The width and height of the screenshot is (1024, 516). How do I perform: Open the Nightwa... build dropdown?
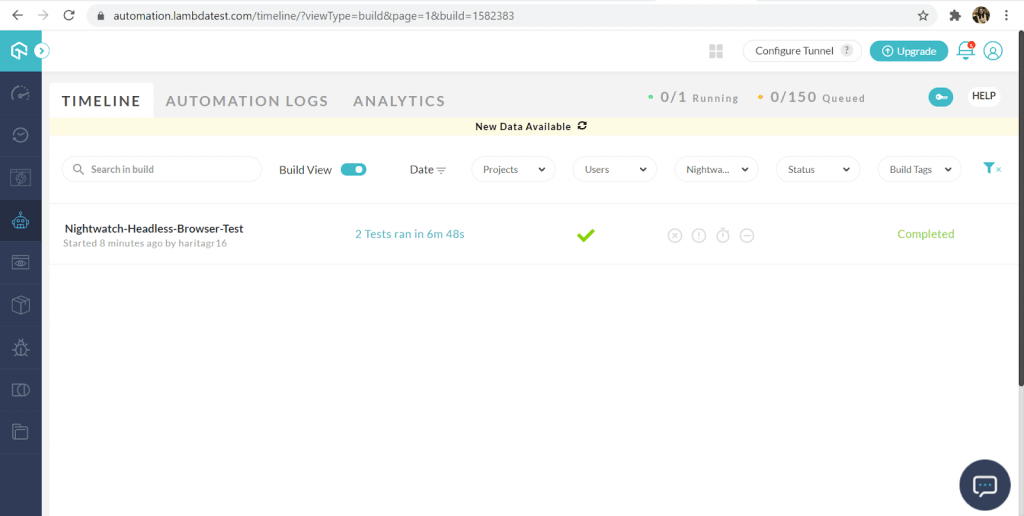(716, 169)
